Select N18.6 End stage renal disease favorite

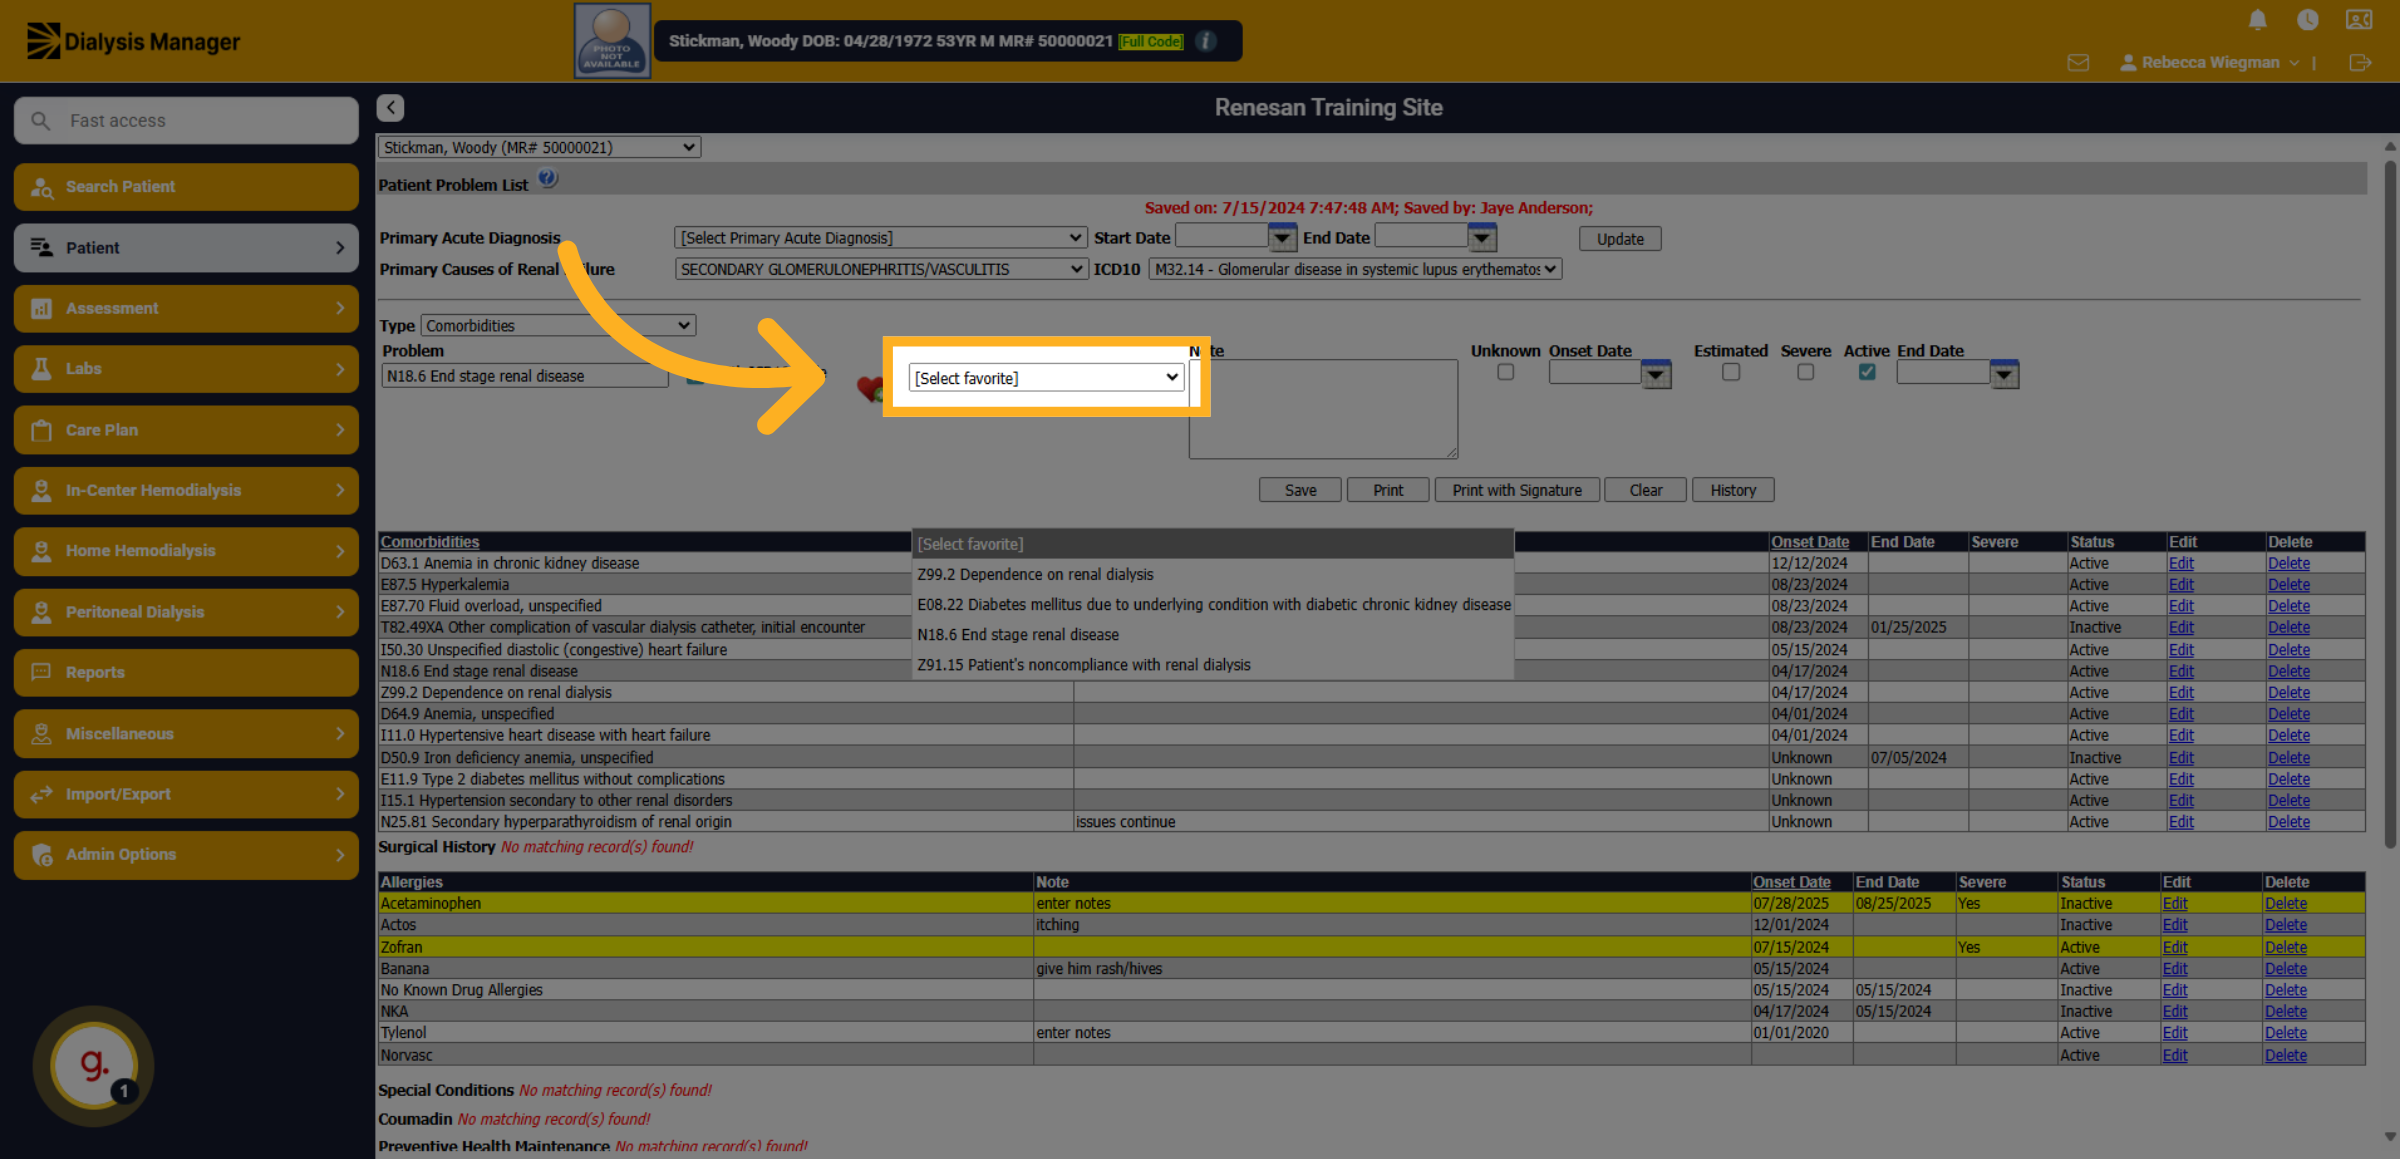tap(1212, 635)
